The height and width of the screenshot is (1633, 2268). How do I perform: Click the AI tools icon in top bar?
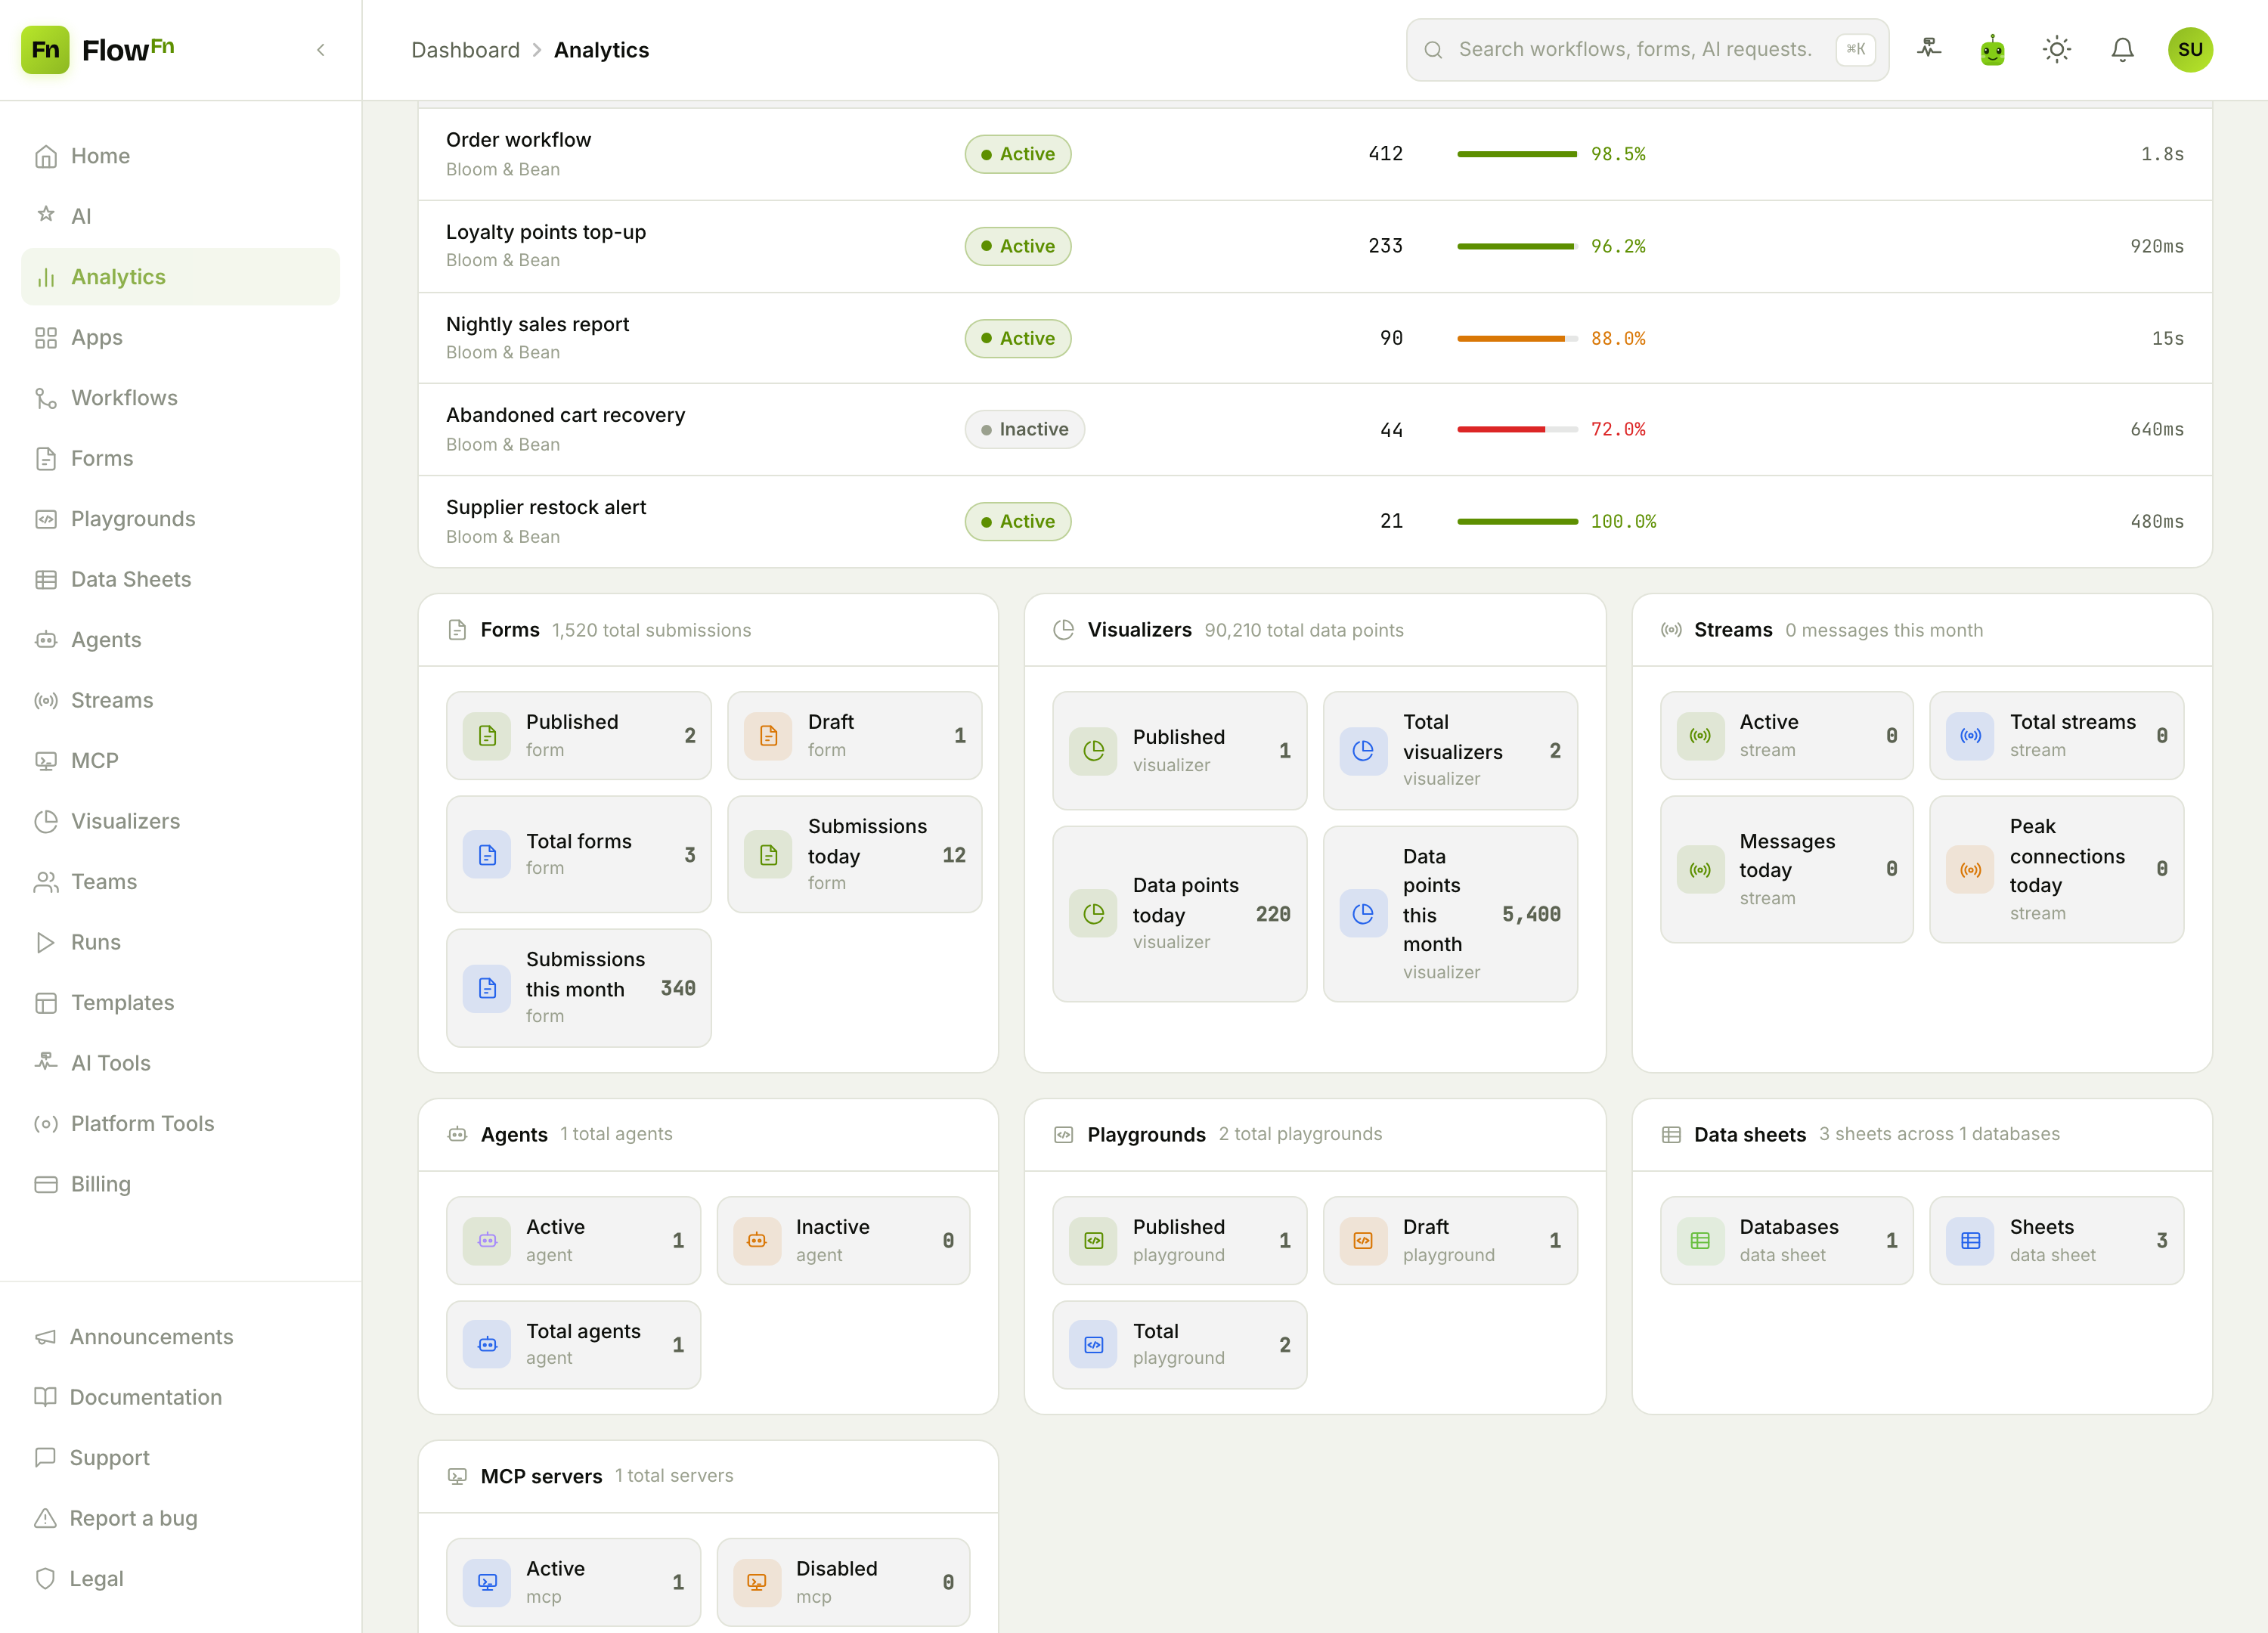(x=1928, y=48)
